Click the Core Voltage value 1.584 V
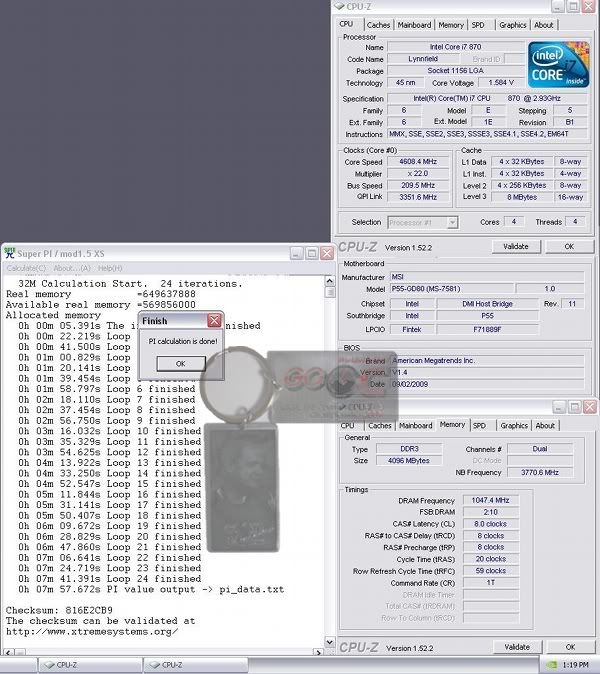600x674 pixels. [x=501, y=83]
